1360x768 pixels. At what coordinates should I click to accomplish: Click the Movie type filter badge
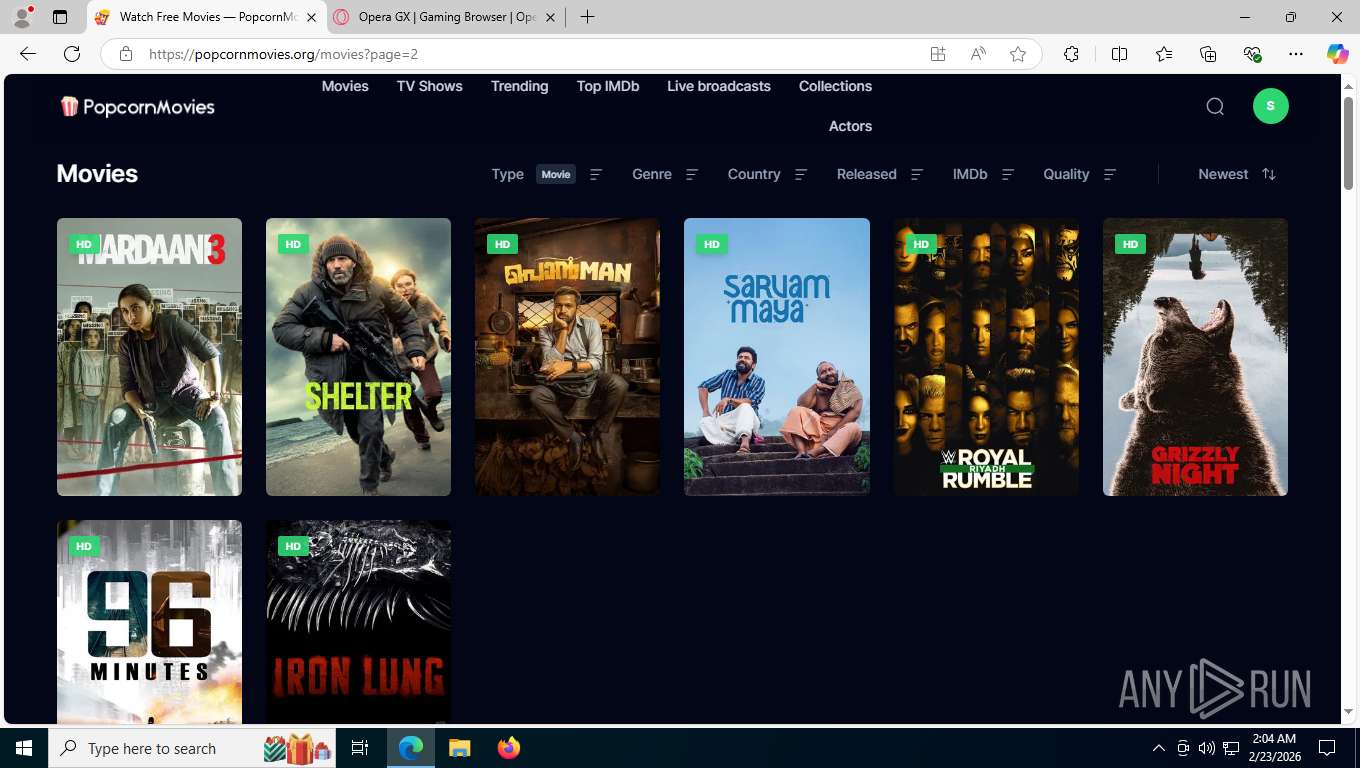[556, 174]
